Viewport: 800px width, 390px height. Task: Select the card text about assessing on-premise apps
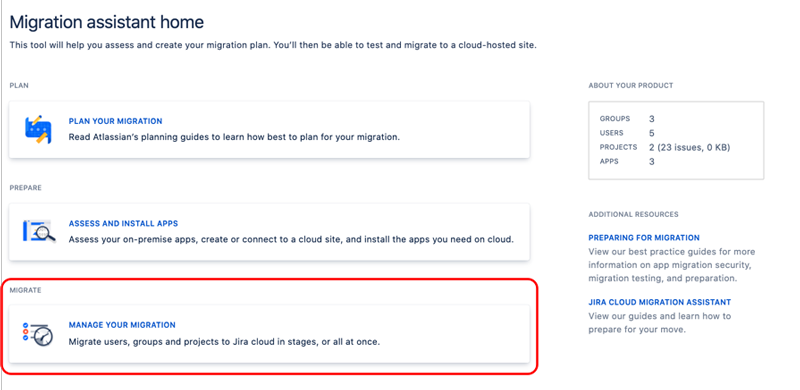[291, 239]
